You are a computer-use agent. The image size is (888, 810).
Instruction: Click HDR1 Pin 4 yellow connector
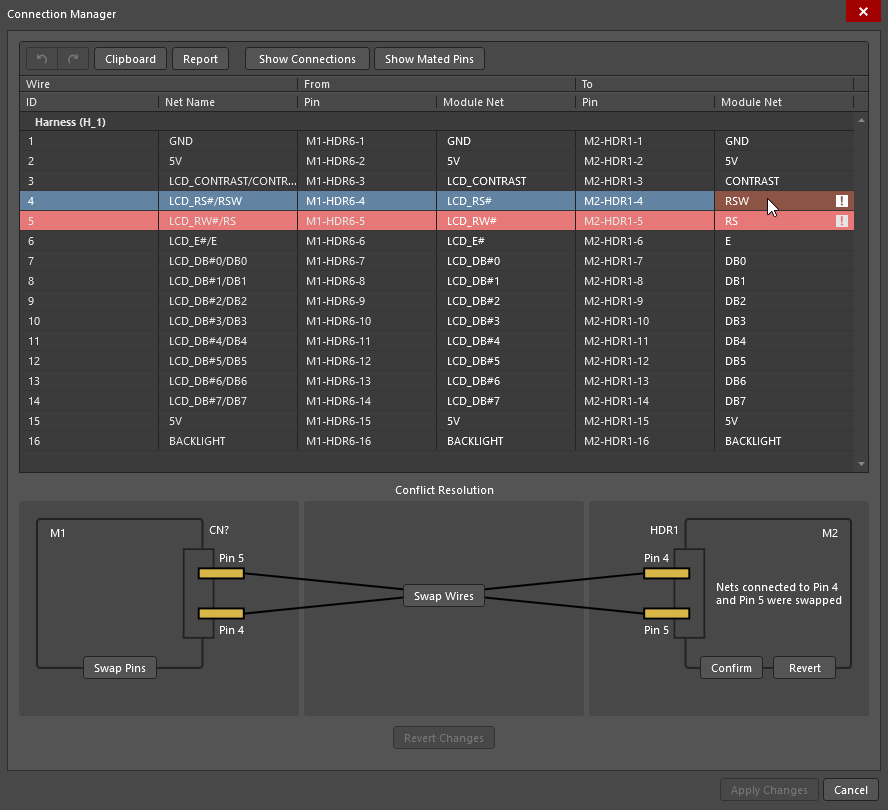tap(667, 573)
